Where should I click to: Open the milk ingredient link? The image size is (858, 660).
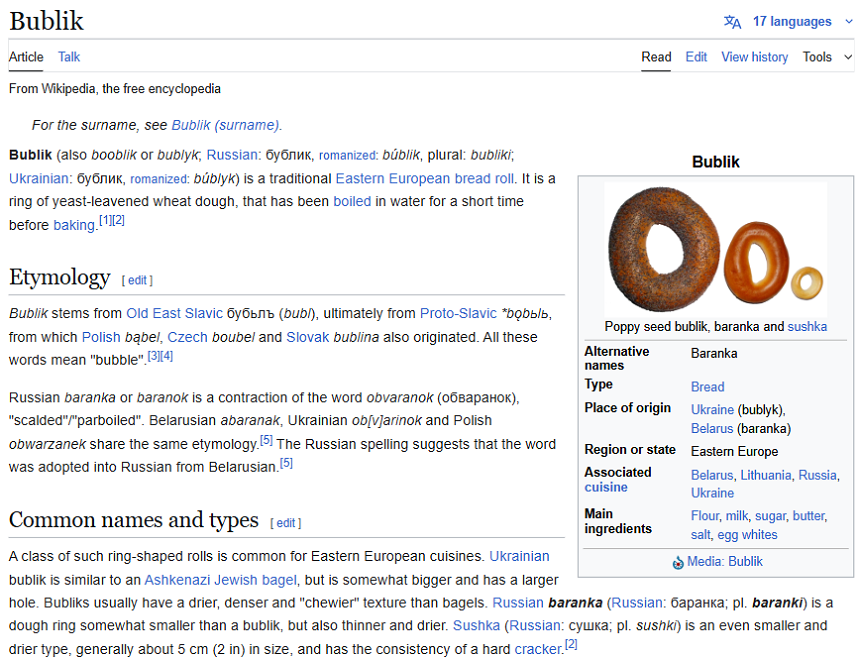click(737, 516)
